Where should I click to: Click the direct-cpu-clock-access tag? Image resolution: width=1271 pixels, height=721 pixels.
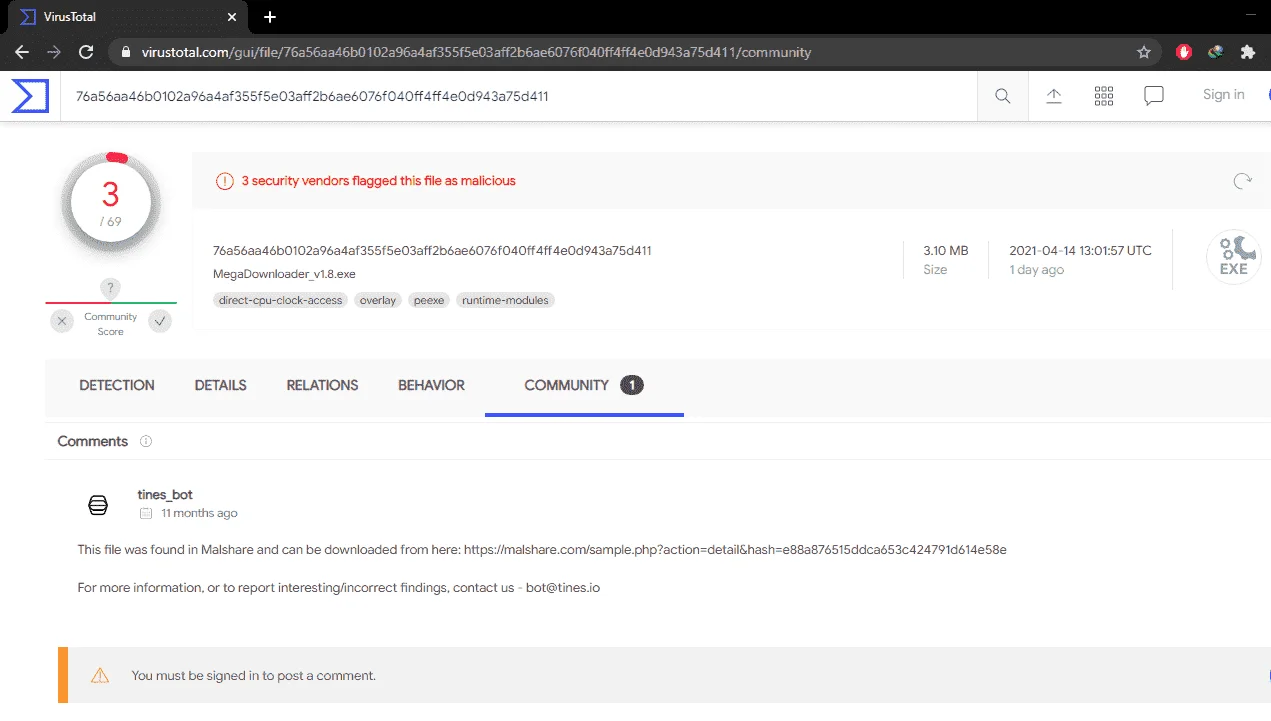tap(280, 300)
